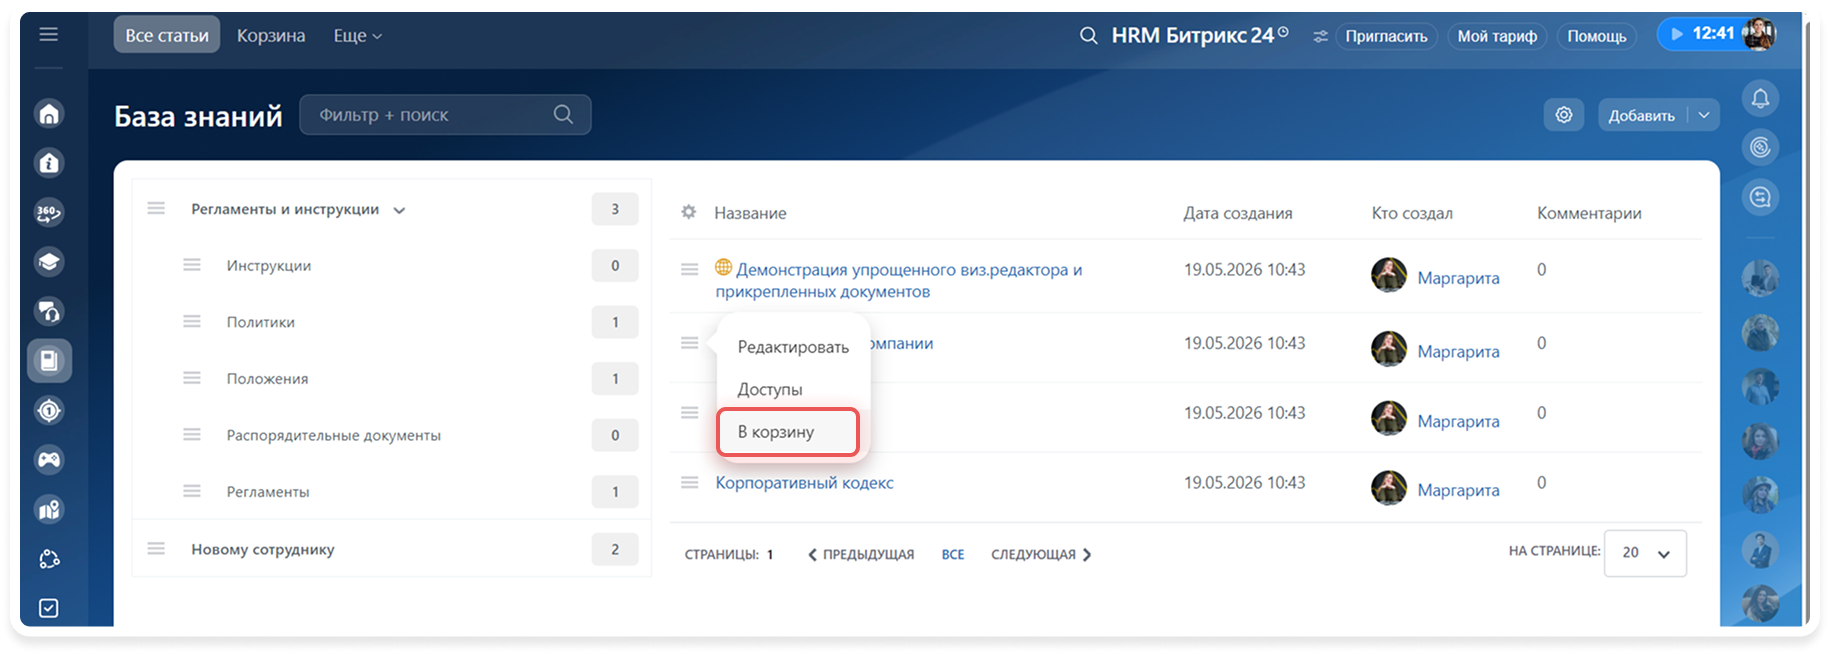Open the home icon in left sidebar
Image resolution: width=1830 pixels, height=655 pixels.
click(49, 113)
